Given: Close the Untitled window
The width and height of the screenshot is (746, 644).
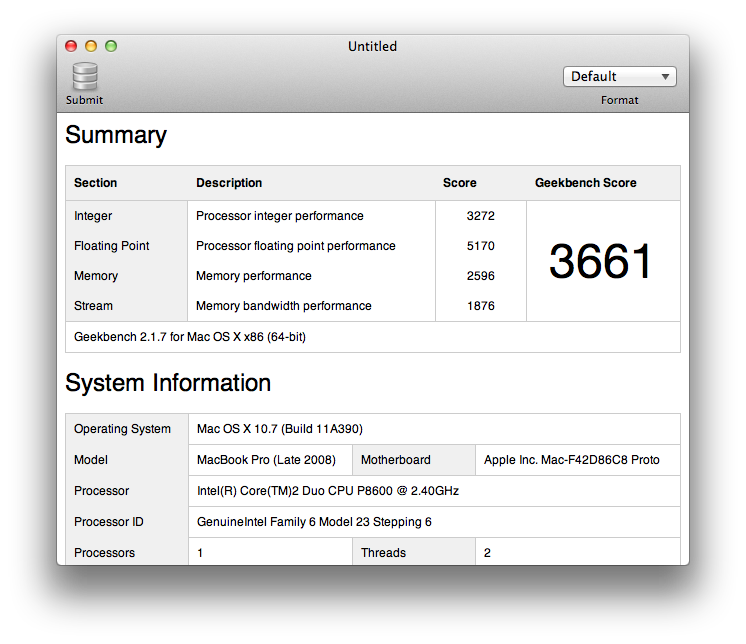Looking at the screenshot, I should click(x=71, y=46).
